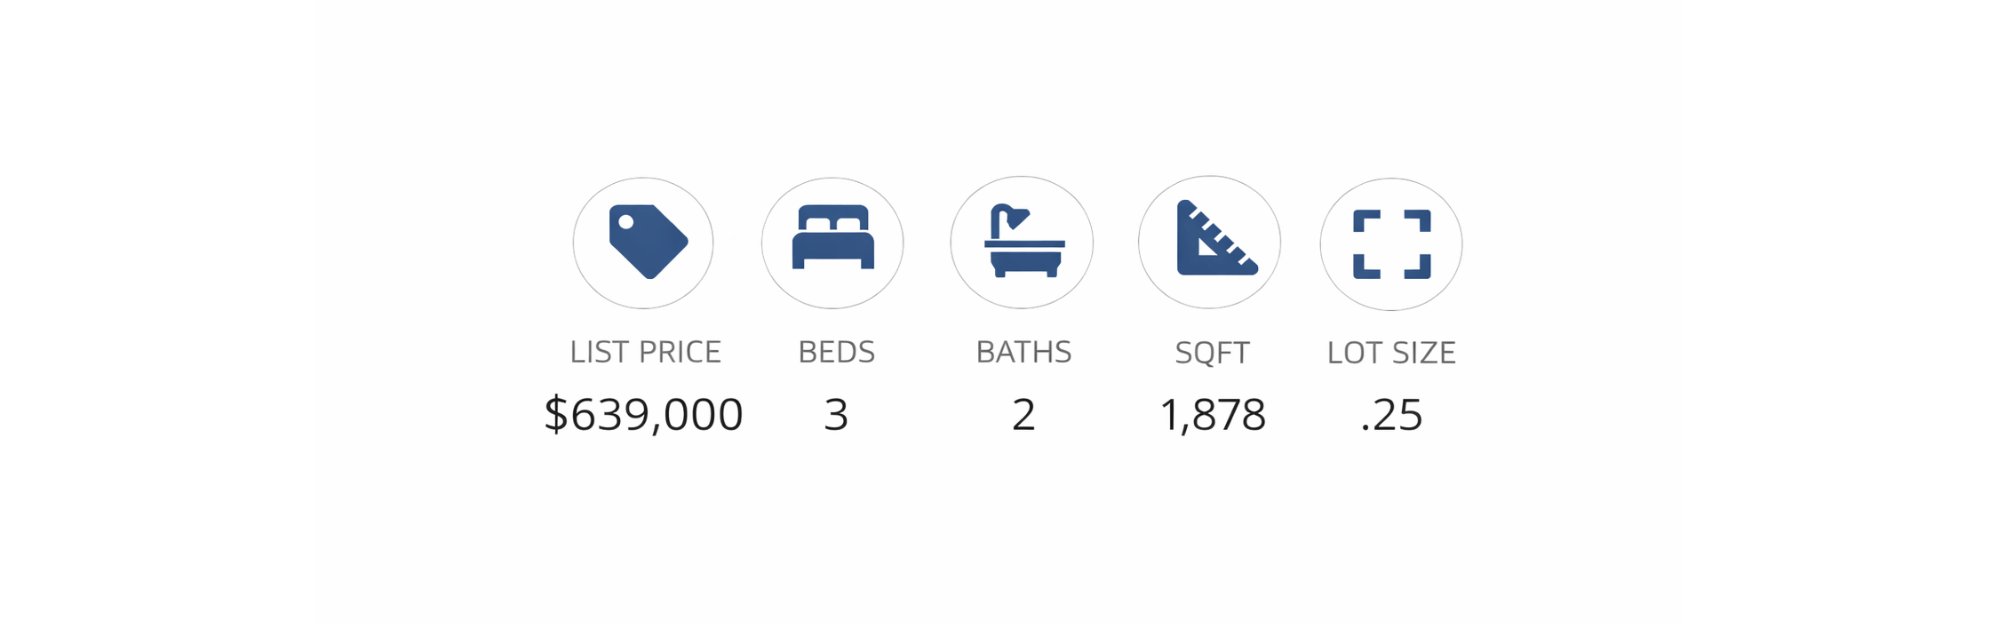The width and height of the screenshot is (1998, 624).
Task: Click the pillows on the bed icon
Action: coord(833,222)
